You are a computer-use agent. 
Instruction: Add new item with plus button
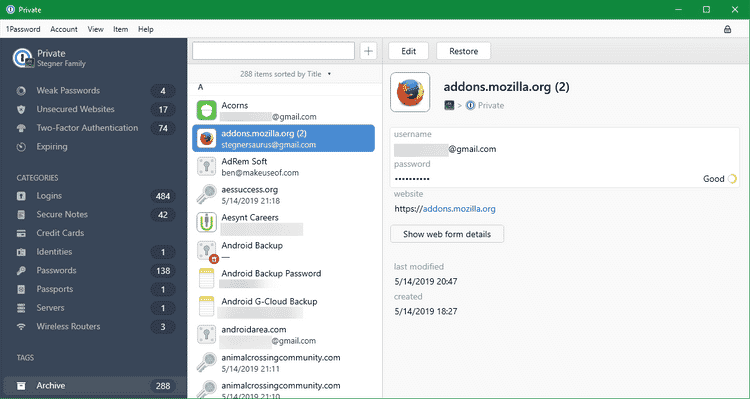coord(368,51)
